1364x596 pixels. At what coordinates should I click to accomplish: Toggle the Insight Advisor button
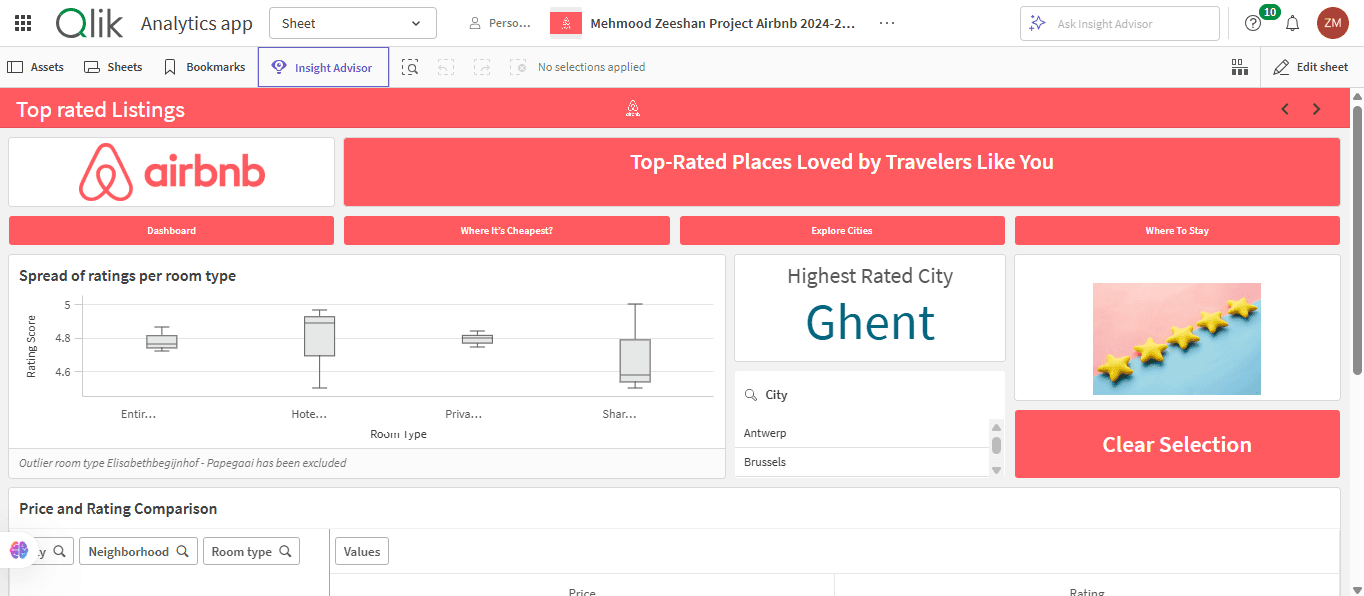(x=323, y=67)
